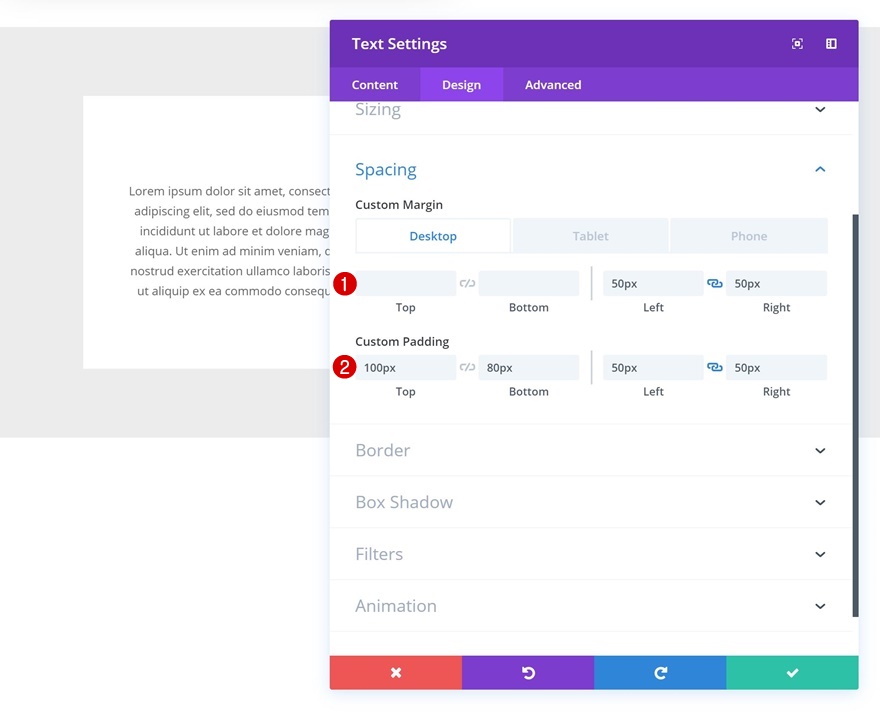Switch Custom Margin settings to Tablet view
Screen dimensions: 880x714
pyautogui.click(x=590, y=235)
